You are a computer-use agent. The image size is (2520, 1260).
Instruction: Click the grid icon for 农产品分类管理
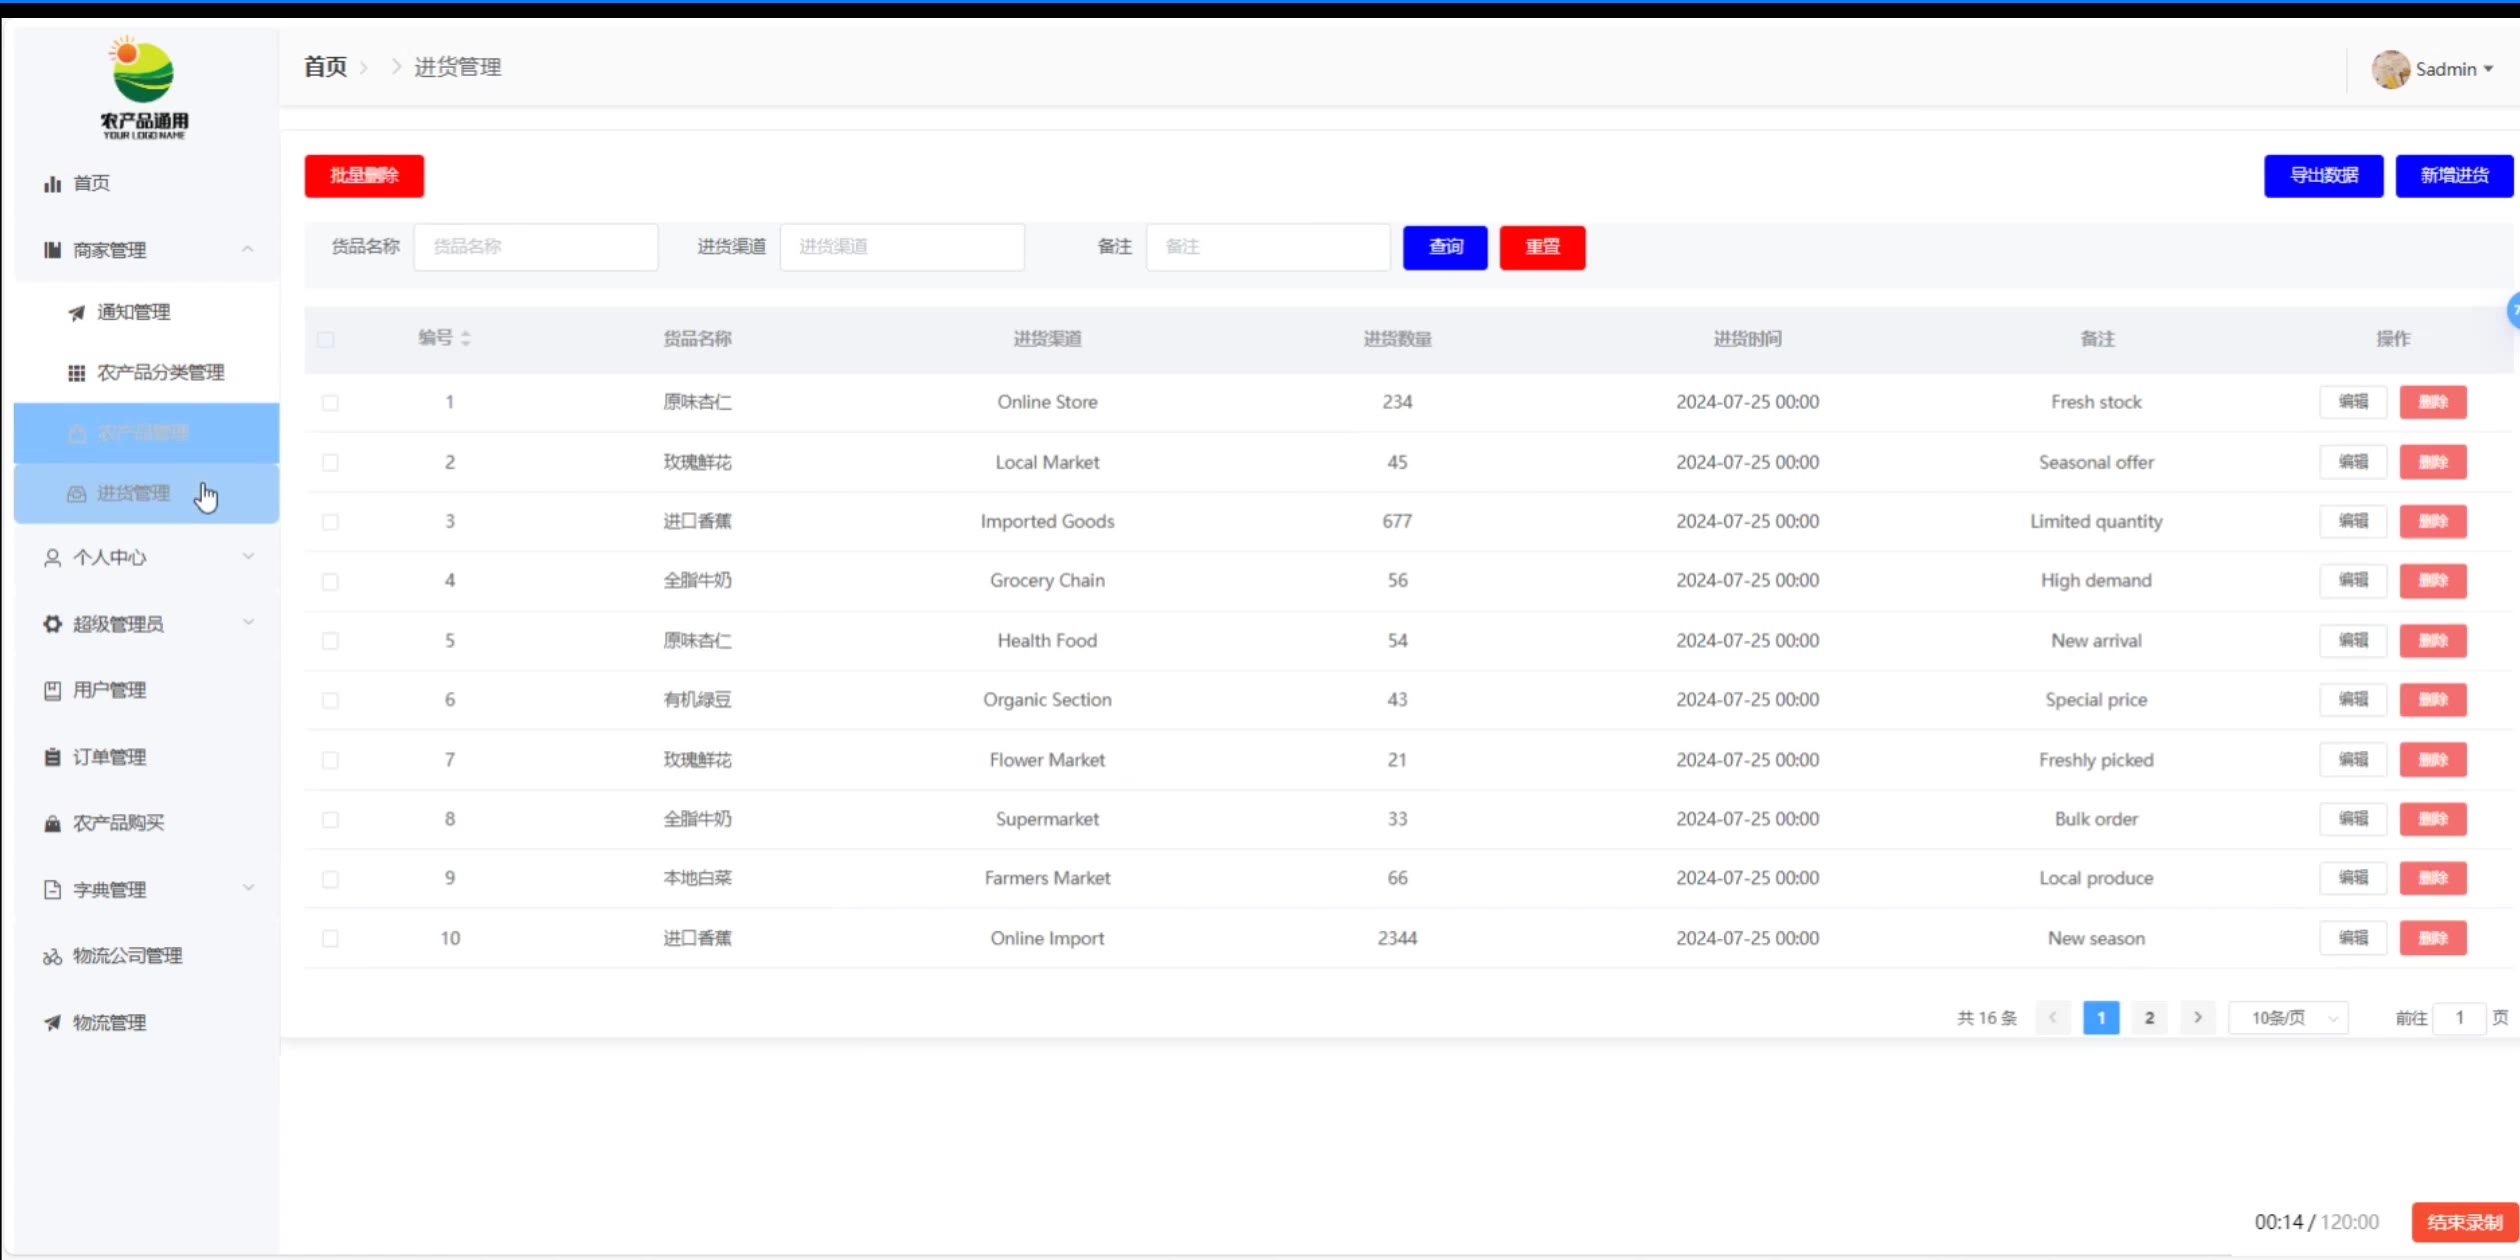point(76,373)
